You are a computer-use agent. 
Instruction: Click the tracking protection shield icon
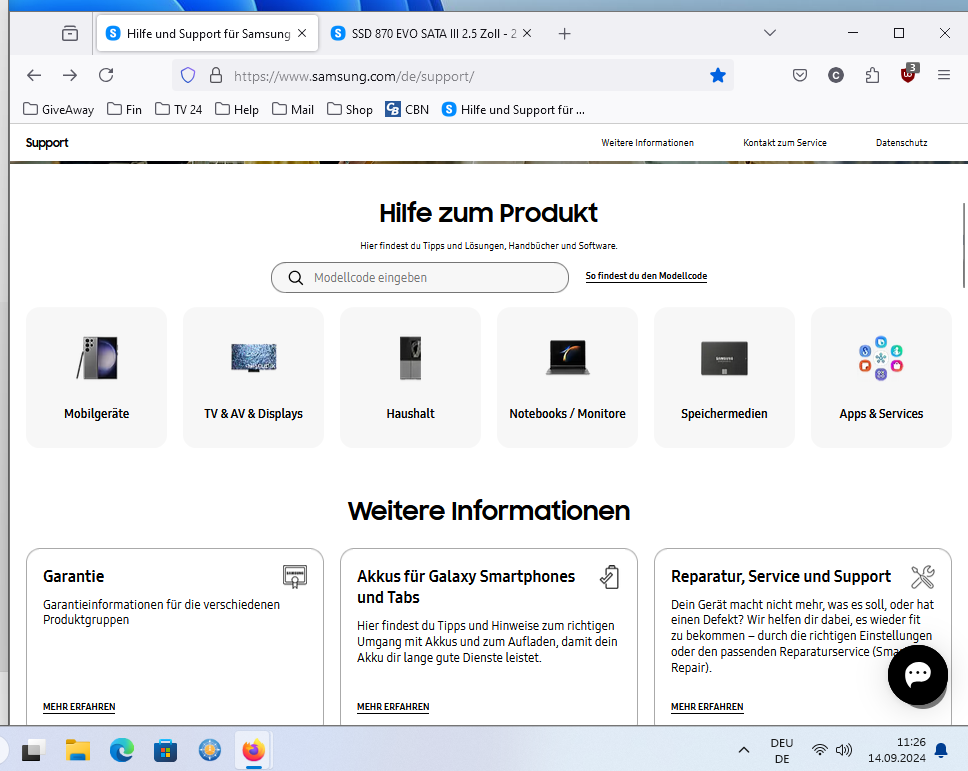pos(188,75)
